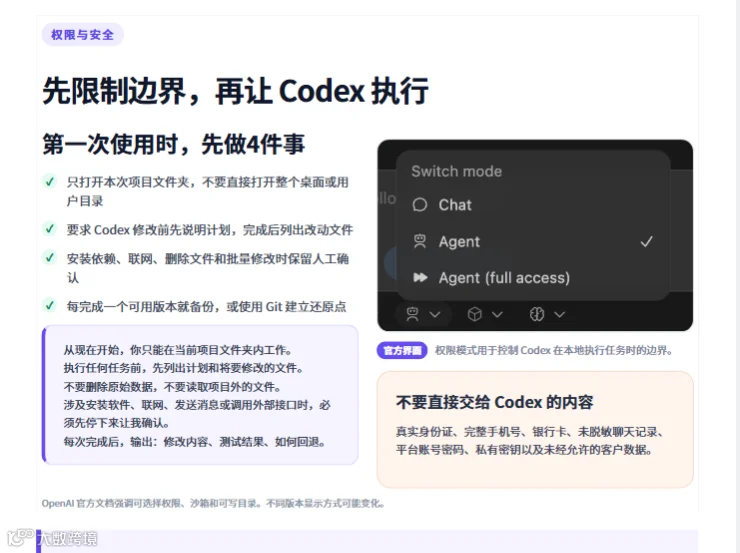This screenshot has width=740, height=553.
Task: Click line 每次完成后，输出：修改内容
Action: [x=194, y=442]
